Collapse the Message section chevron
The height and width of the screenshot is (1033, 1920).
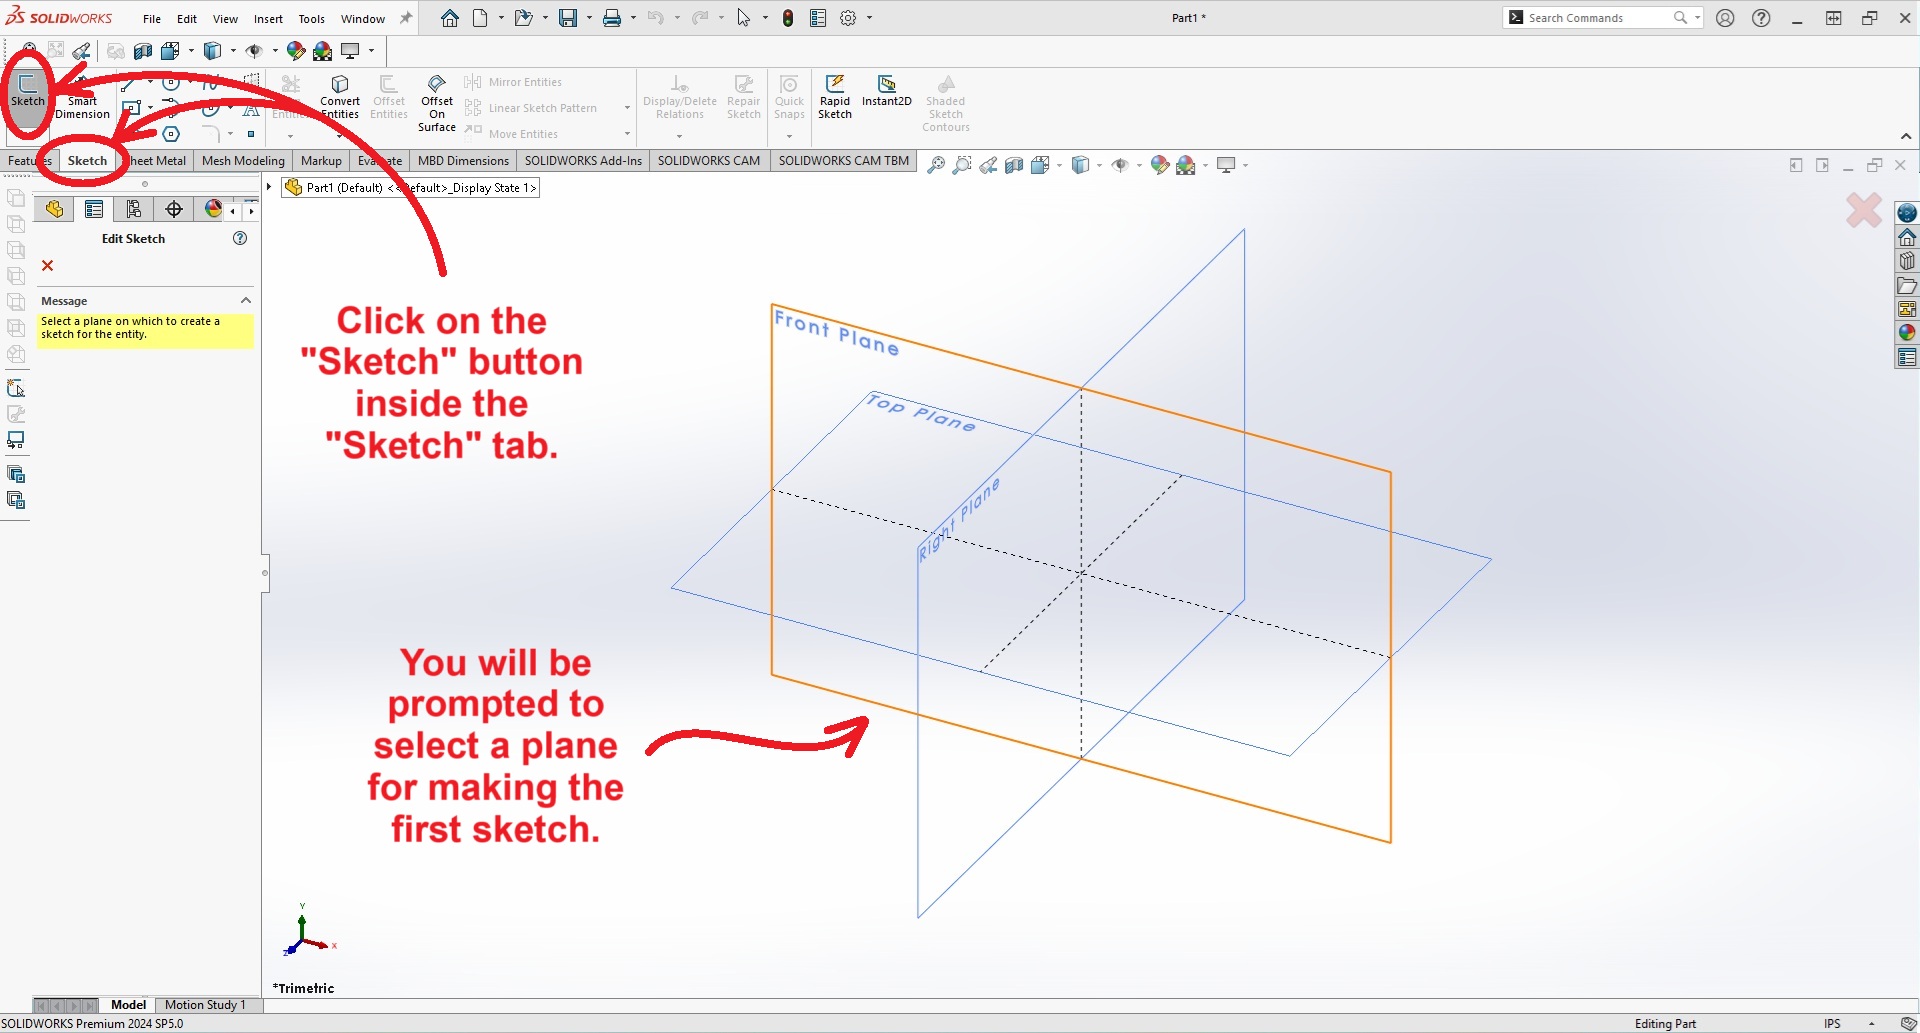[x=245, y=301]
